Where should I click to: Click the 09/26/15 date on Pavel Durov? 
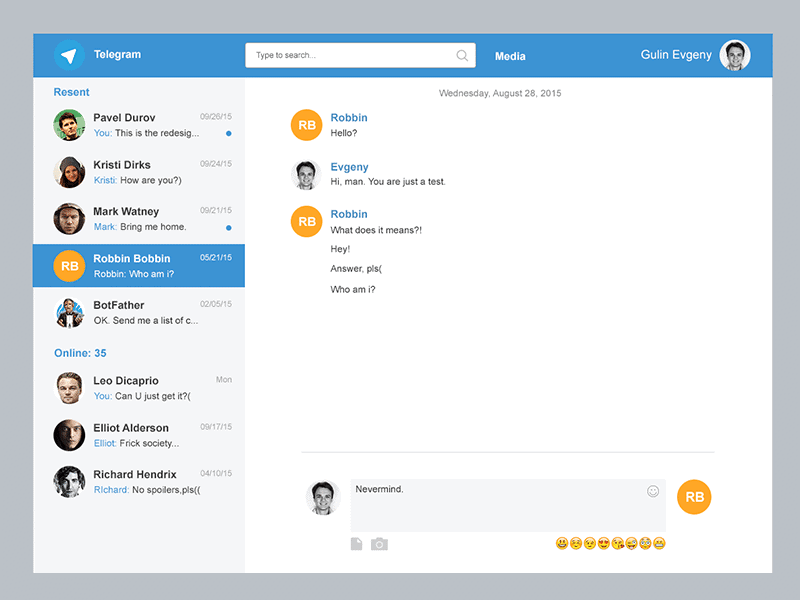[x=216, y=116]
